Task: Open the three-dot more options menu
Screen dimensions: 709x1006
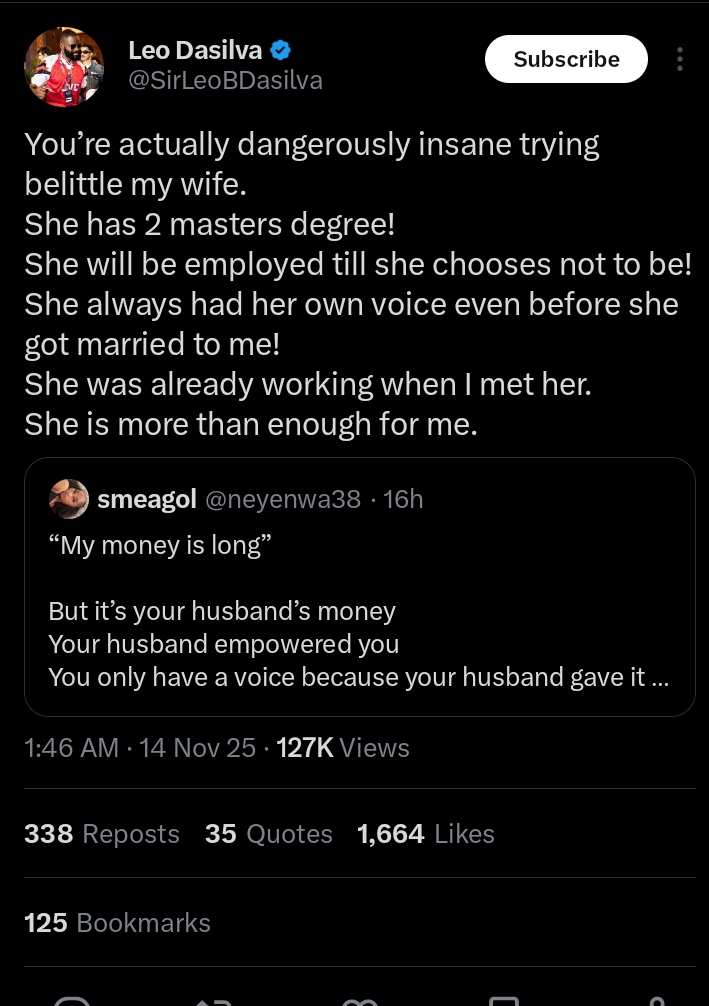Action: pos(680,60)
